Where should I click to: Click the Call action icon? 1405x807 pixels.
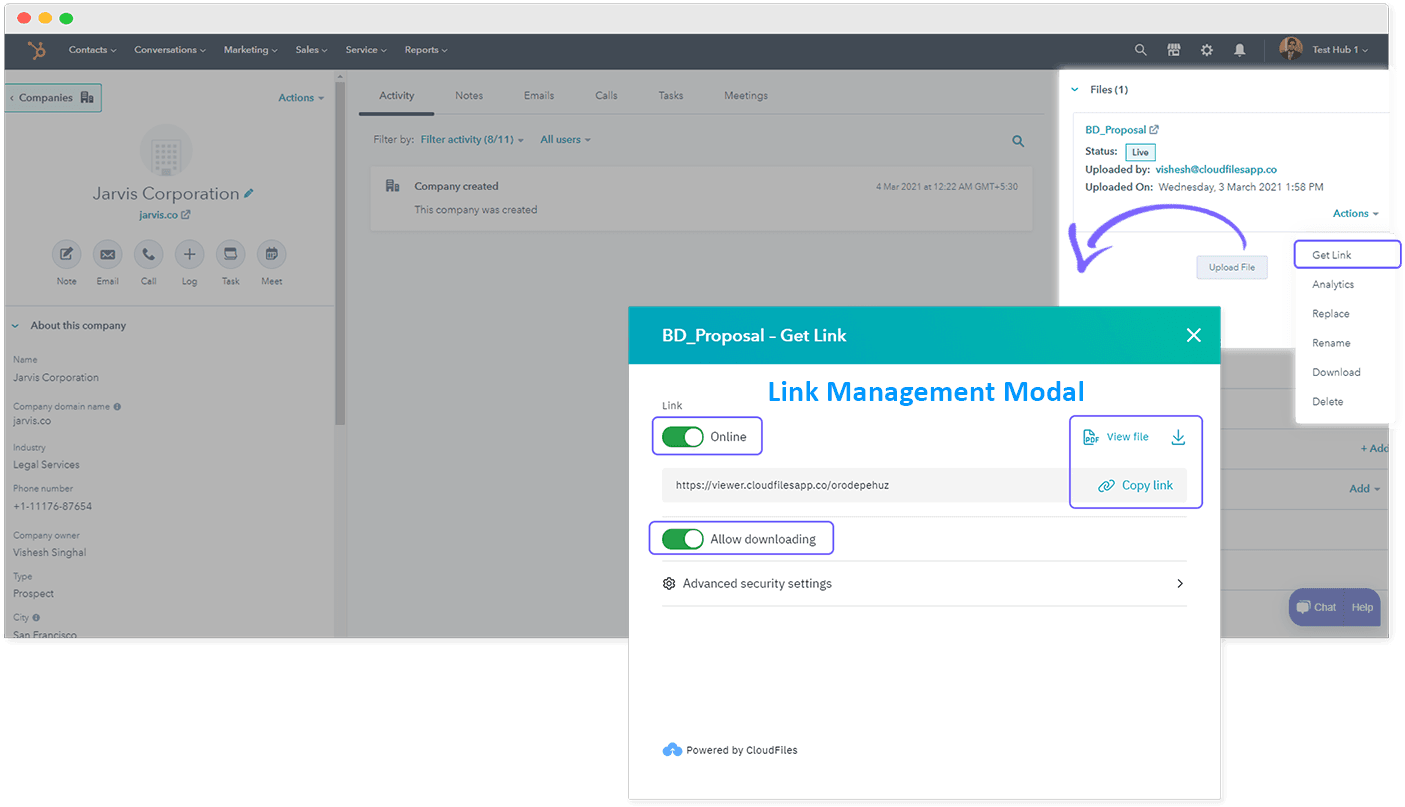[148, 254]
